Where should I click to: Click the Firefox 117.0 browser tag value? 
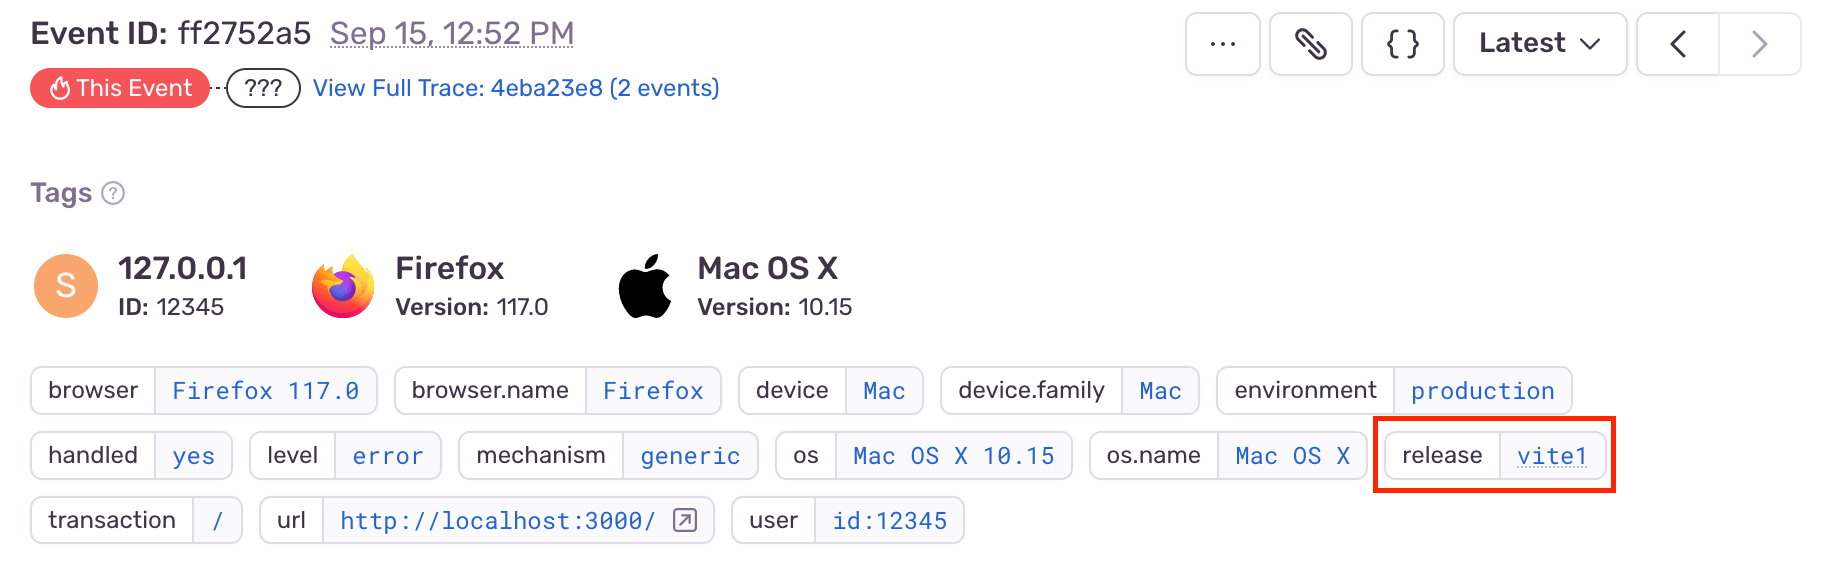tap(265, 391)
